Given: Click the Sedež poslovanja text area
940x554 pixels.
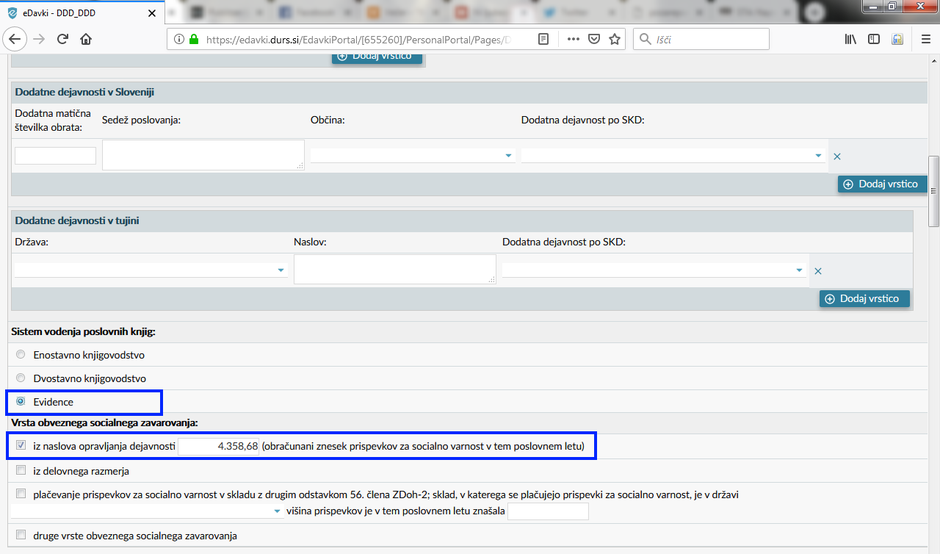Looking at the screenshot, I should coord(203,155).
